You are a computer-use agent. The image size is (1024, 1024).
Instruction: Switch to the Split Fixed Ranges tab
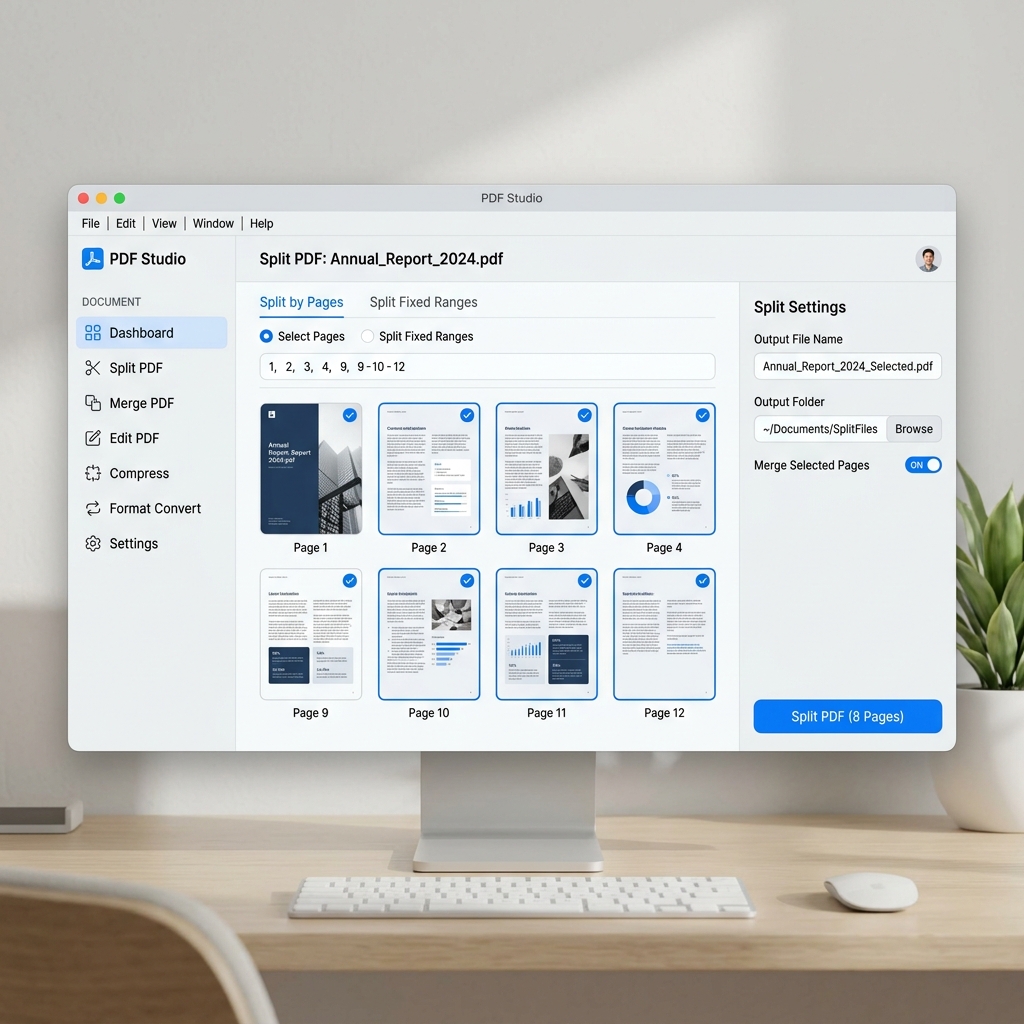pyautogui.click(x=423, y=302)
